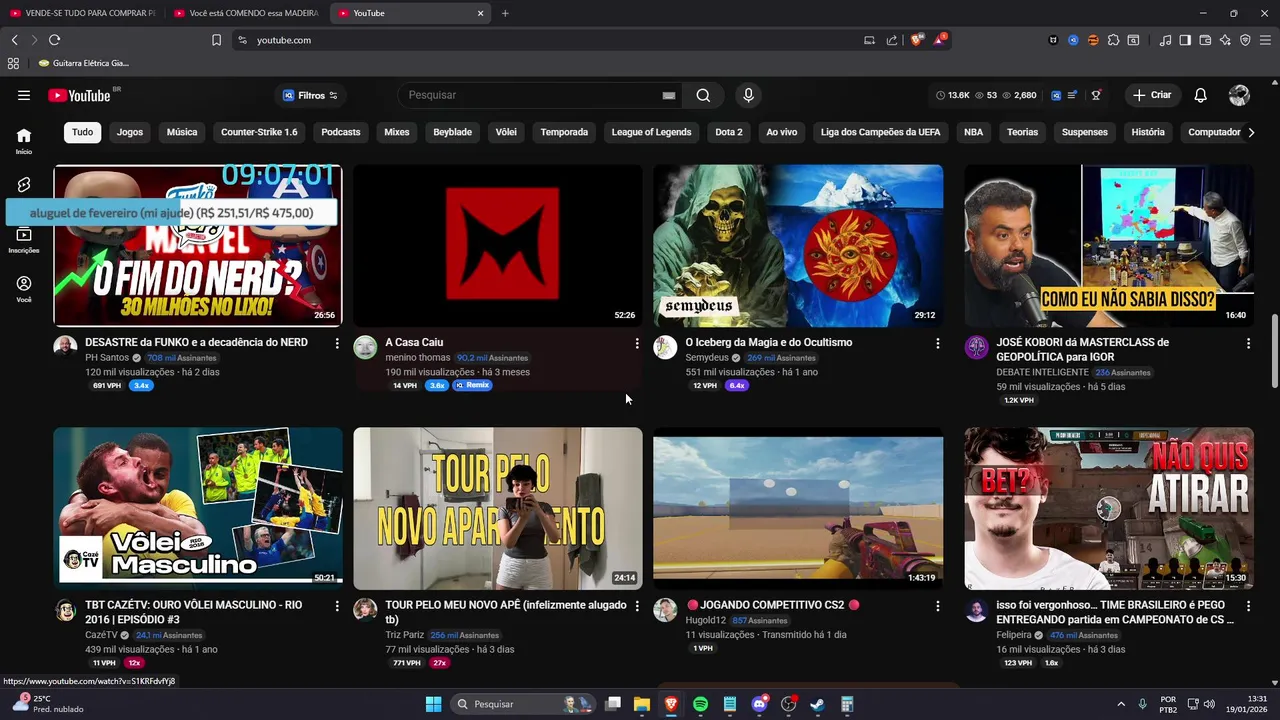Select the Jogos category chip
The image size is (1280, 720).
[129, 132]
